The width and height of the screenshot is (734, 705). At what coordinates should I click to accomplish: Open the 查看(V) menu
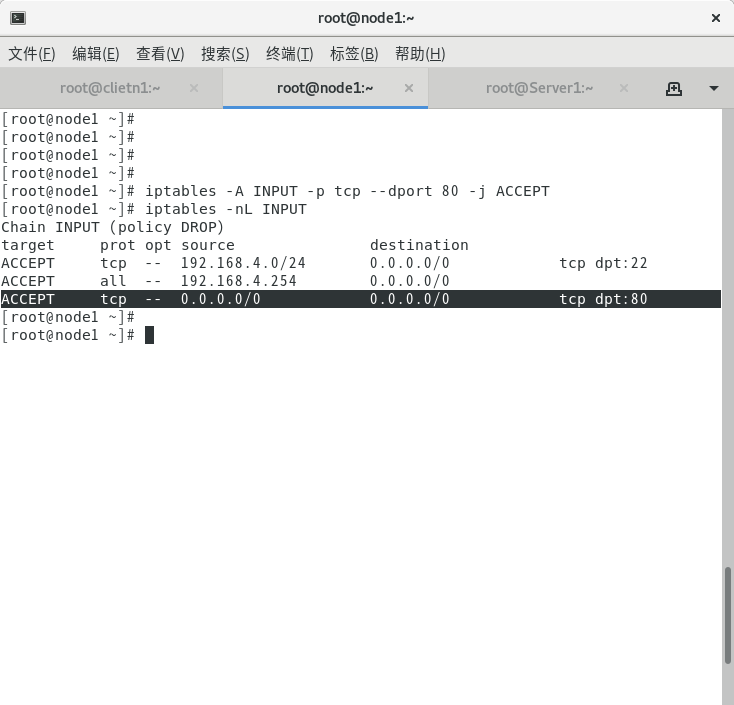160,54
